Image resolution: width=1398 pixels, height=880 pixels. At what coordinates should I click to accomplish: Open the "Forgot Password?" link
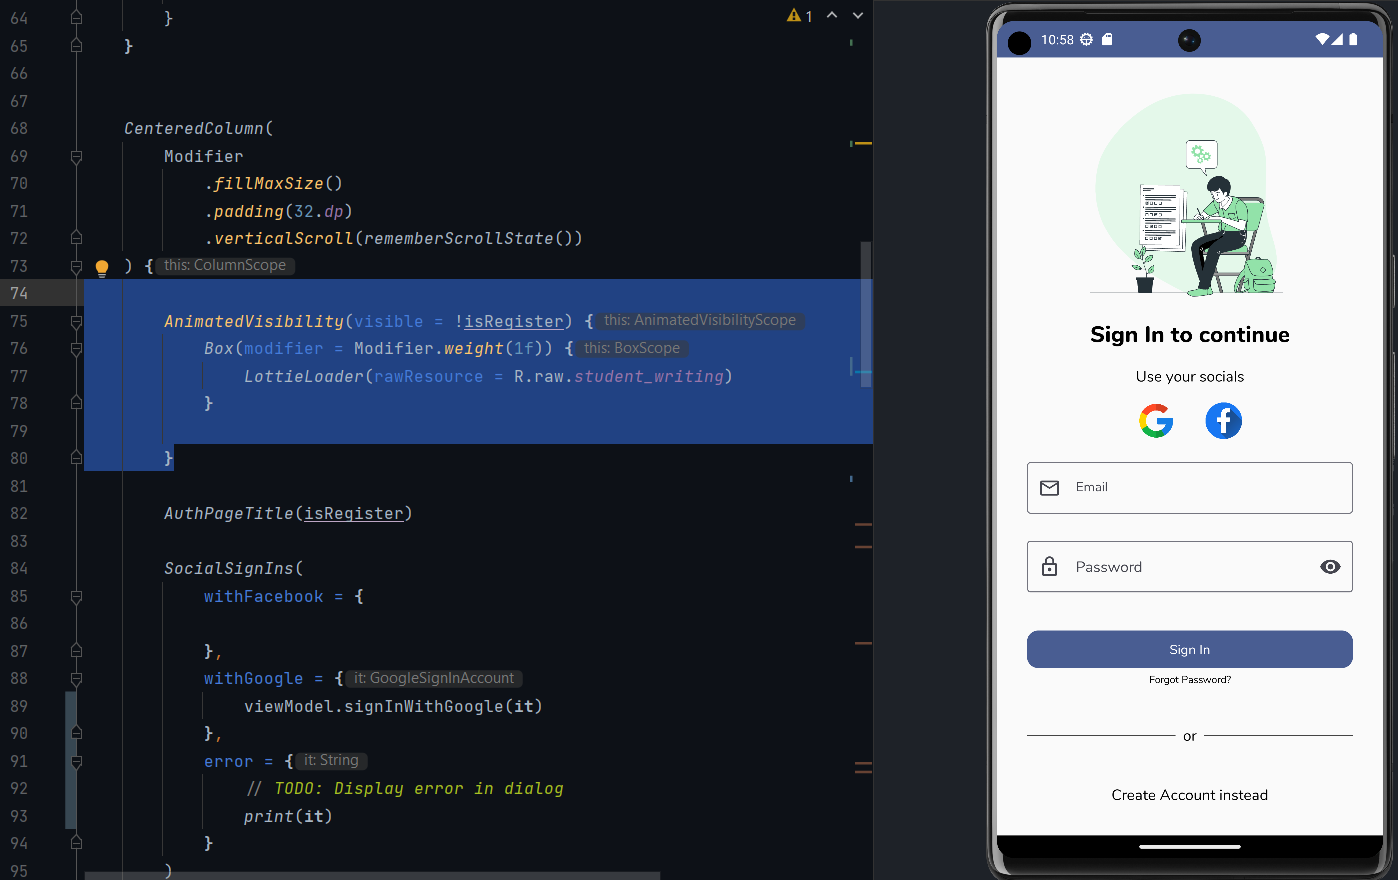pos(1189,679)
